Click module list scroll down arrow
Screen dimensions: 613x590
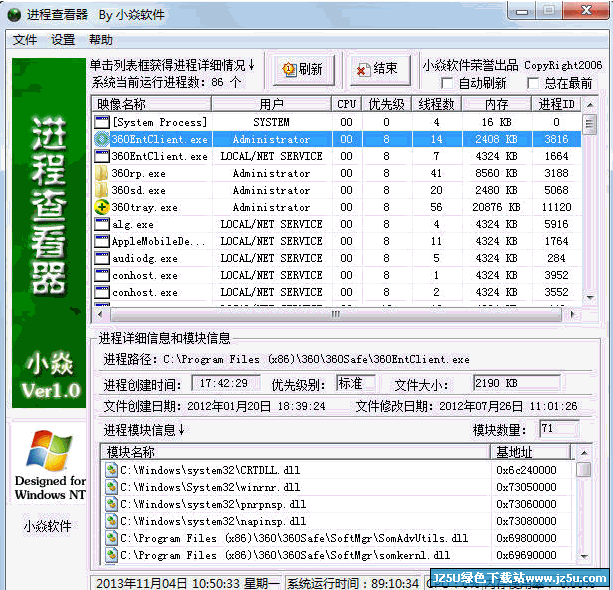(584, 556)
